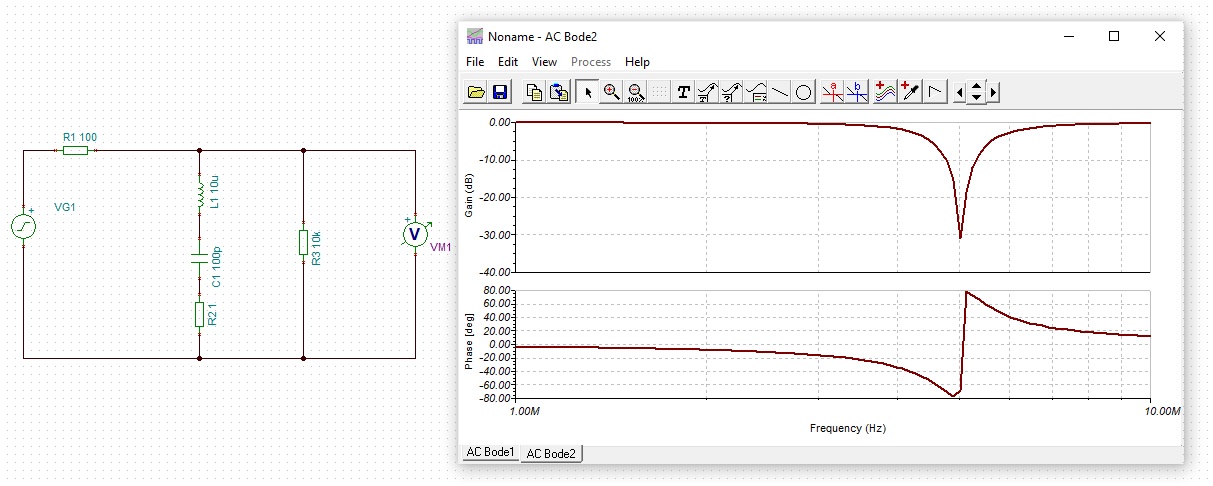The height and width of the screenshot is (486, 1213).
Task: Click the 1.00M frequency axis value
Action: click(x=525, y=411)
